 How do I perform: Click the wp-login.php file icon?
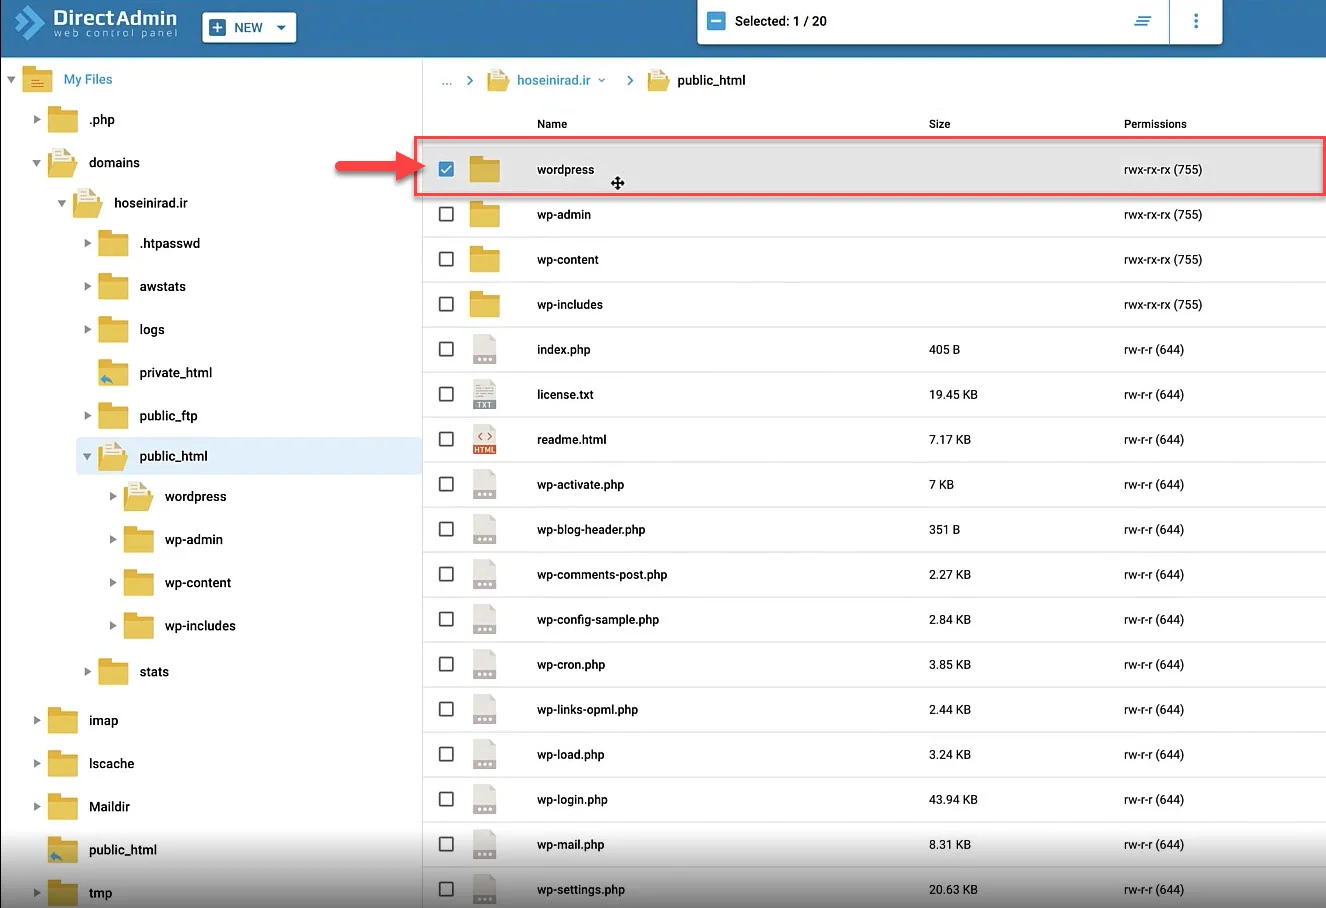click(x=484, y=799)
